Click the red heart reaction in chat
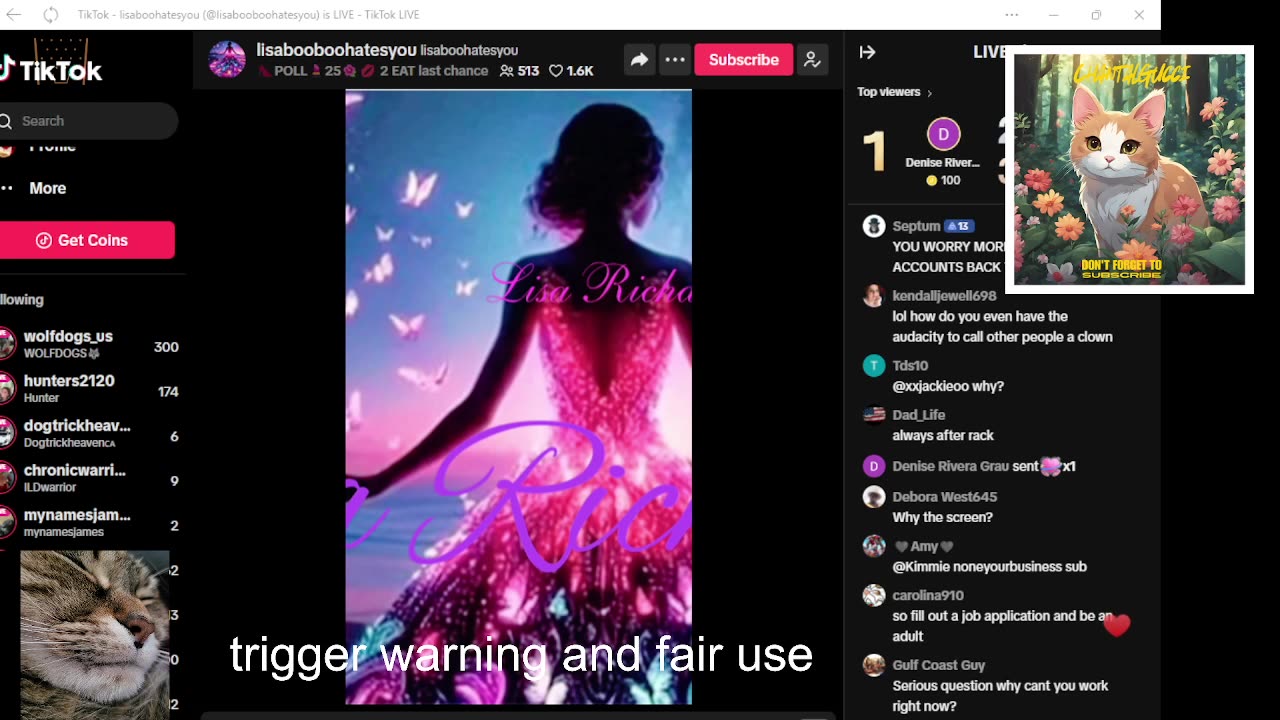Viewport: 1280px width, 720px height. pos(1116,626)
